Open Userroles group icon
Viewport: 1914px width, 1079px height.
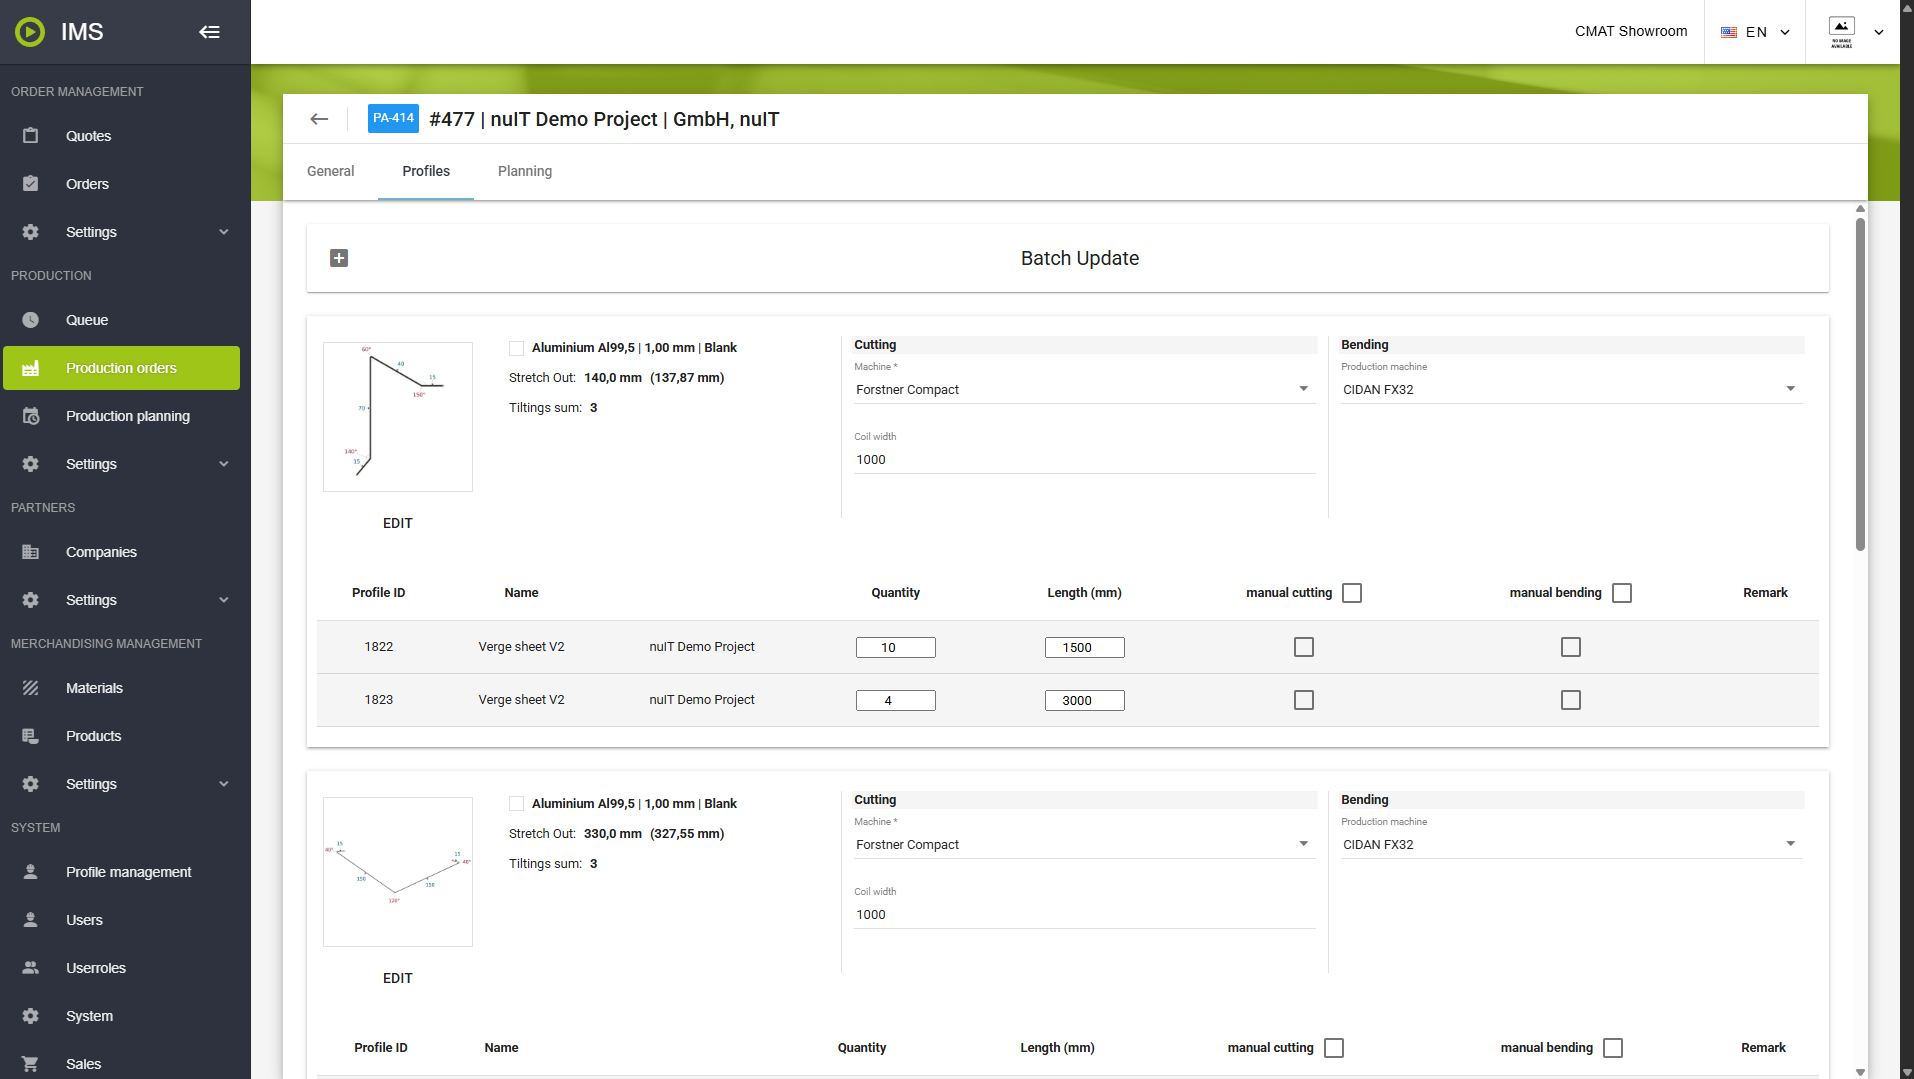31,968
